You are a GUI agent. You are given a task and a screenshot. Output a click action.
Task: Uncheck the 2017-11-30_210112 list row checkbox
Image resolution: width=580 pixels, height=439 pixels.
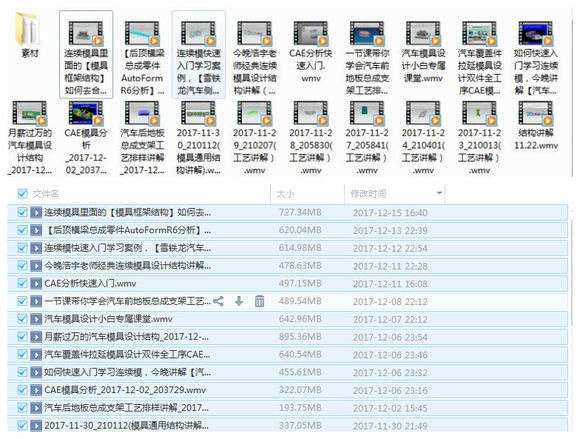(22, 425)
